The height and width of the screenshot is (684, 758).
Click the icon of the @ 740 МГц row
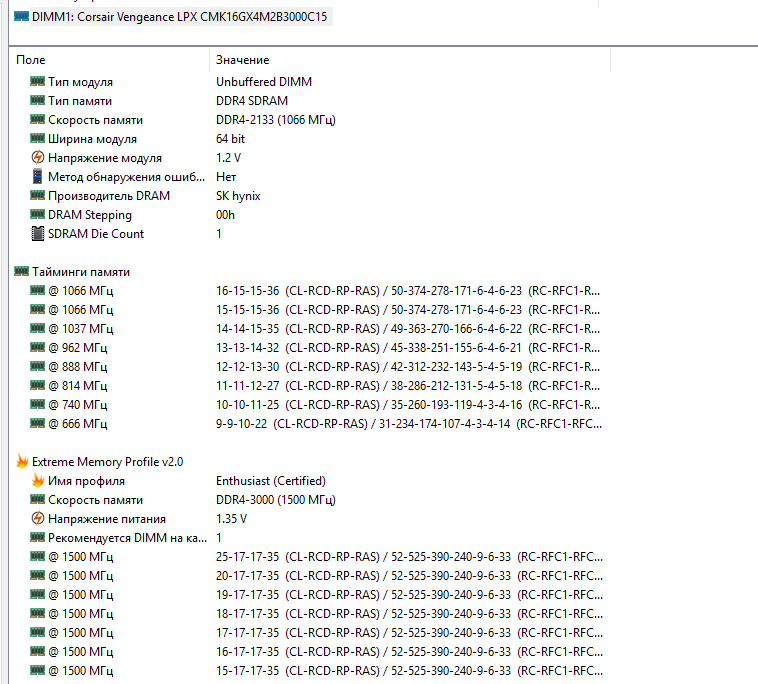pyautogui.click(x=37, y=404)
